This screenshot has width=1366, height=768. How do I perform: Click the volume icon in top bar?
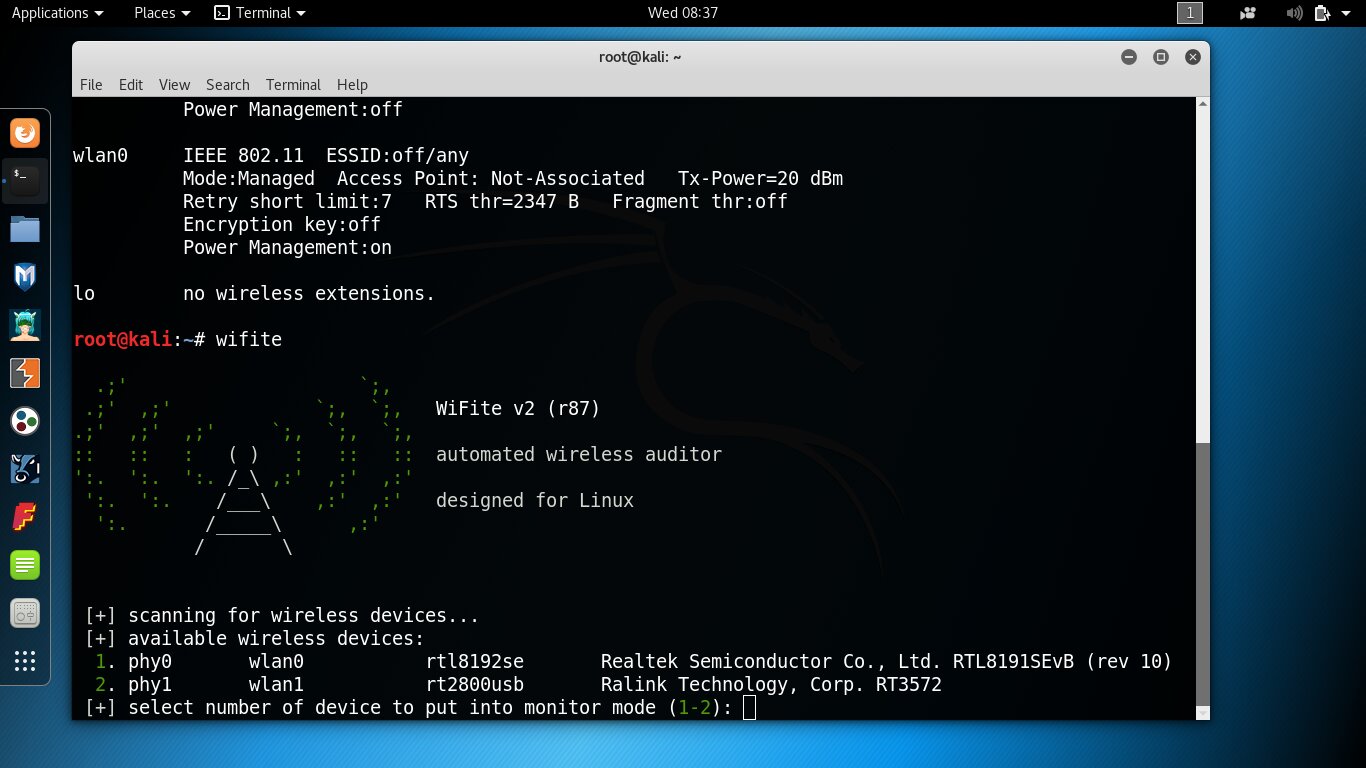1295,13
